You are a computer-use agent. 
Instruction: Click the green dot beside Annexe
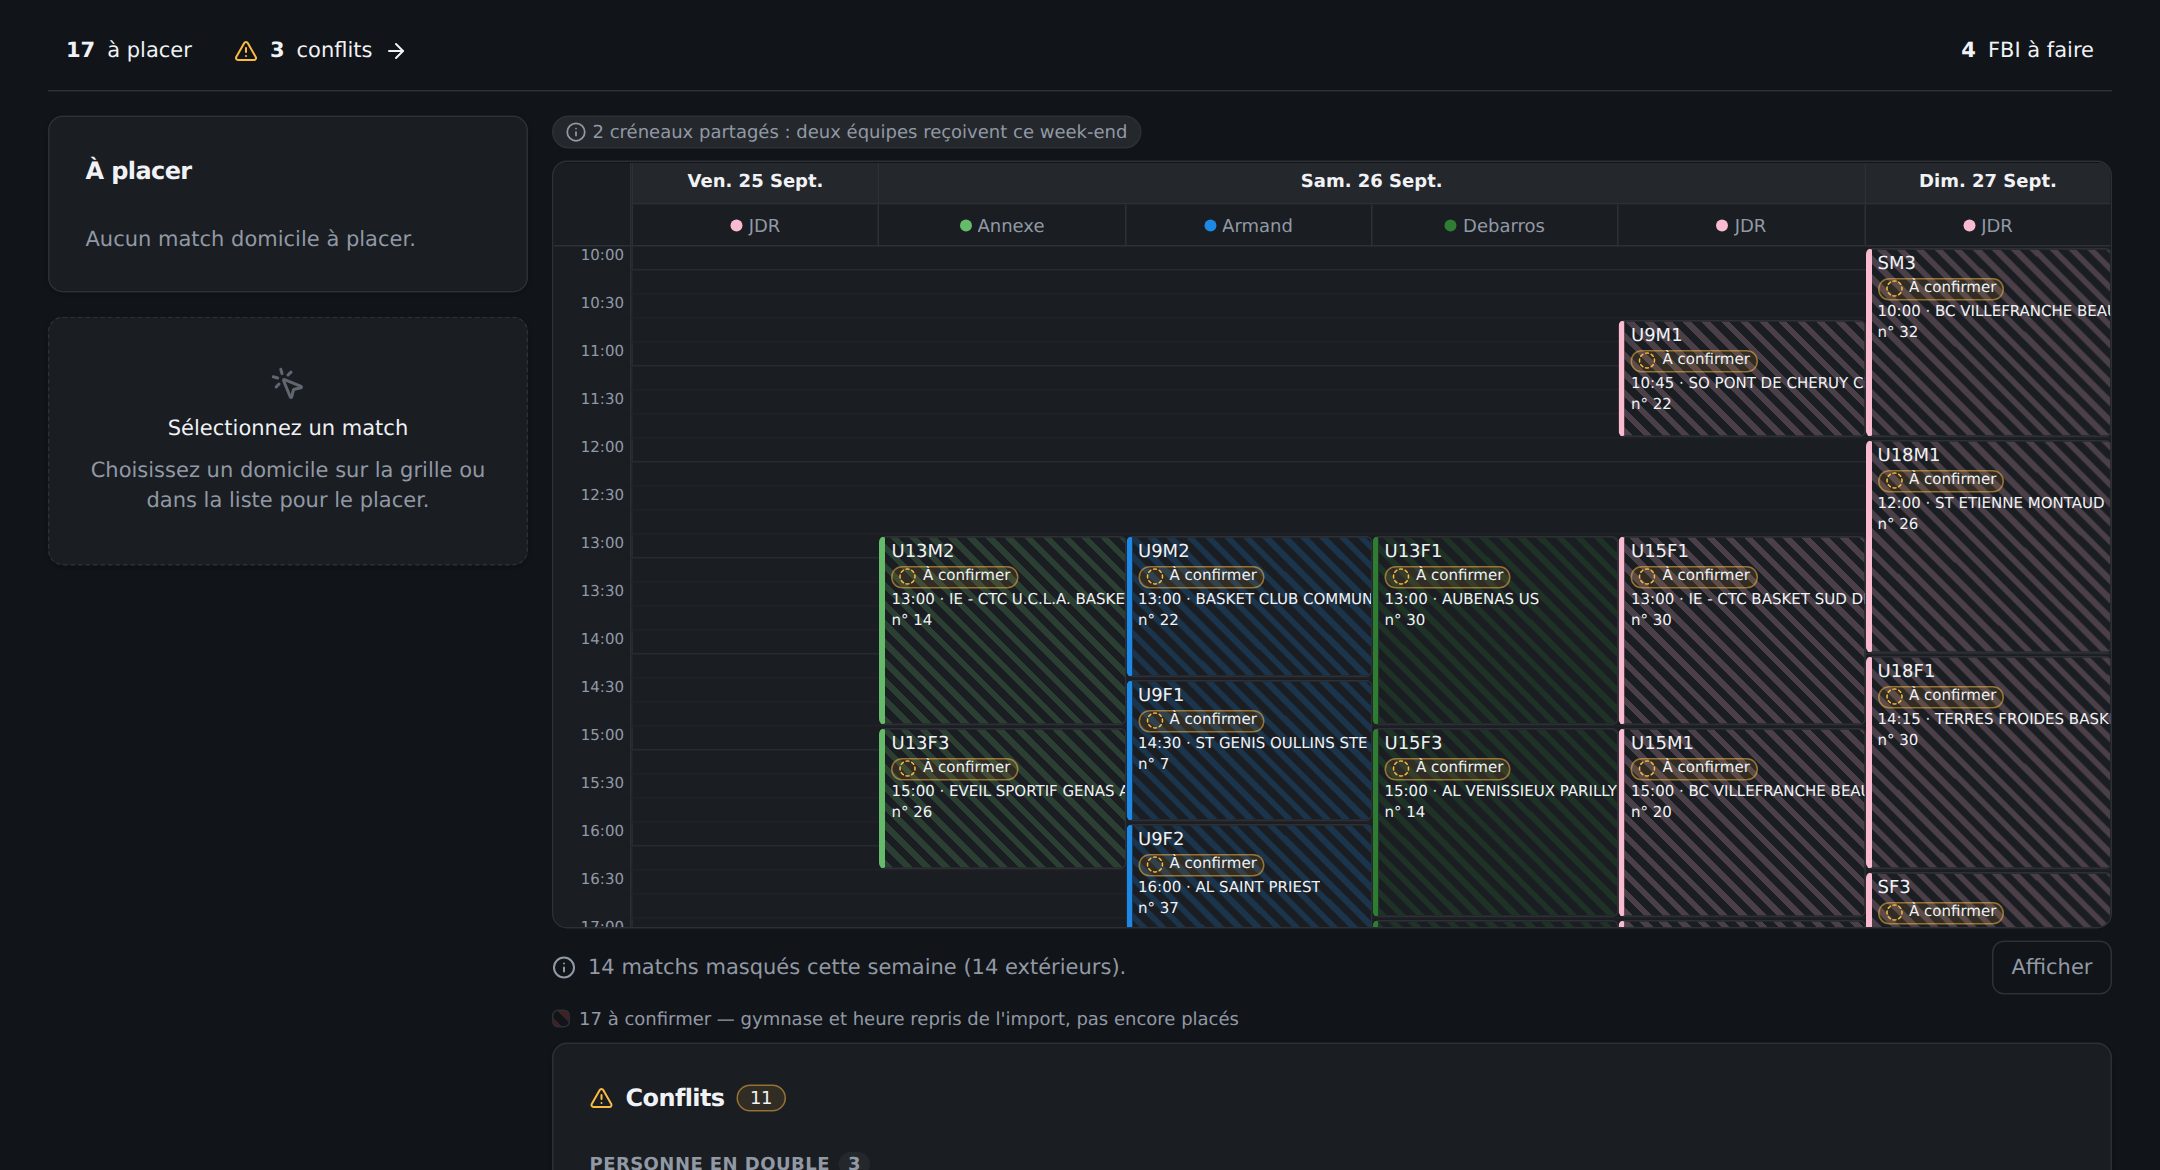pos(966,226)
